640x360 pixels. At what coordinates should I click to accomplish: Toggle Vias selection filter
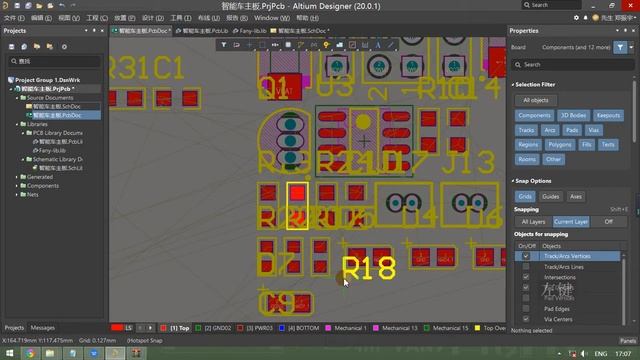click(x=593, y=130)
